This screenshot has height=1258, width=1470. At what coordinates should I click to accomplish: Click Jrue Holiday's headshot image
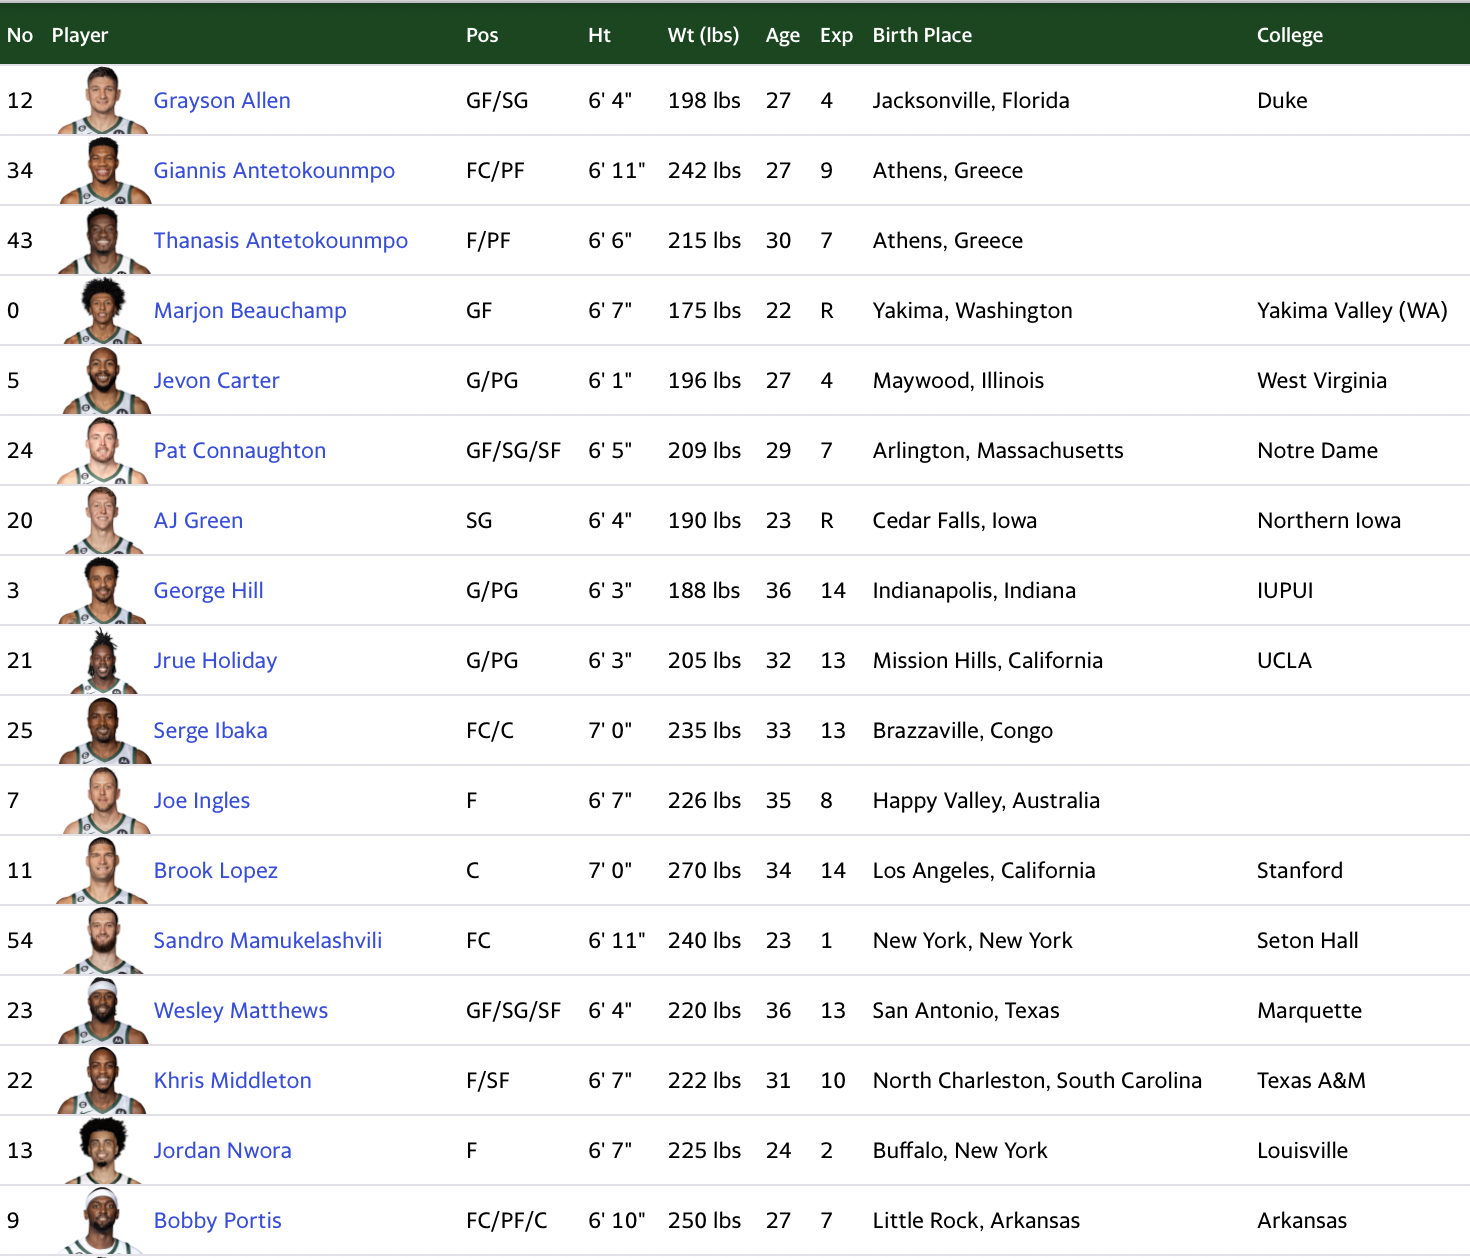click(x=103, y=660)
